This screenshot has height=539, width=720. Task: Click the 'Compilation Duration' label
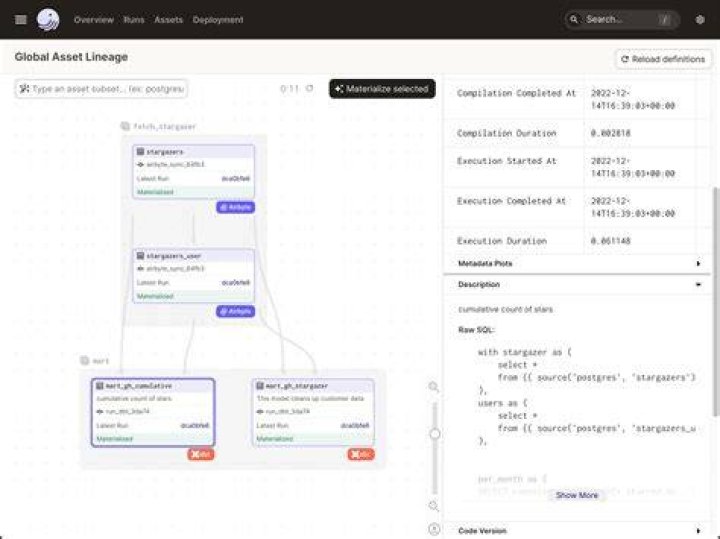click(x=506, y=133)
